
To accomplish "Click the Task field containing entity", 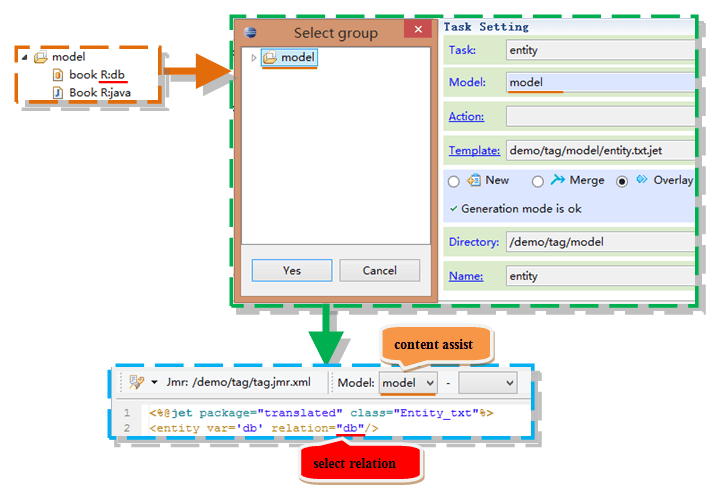I will pyautogui.click(x=601, y=50).
